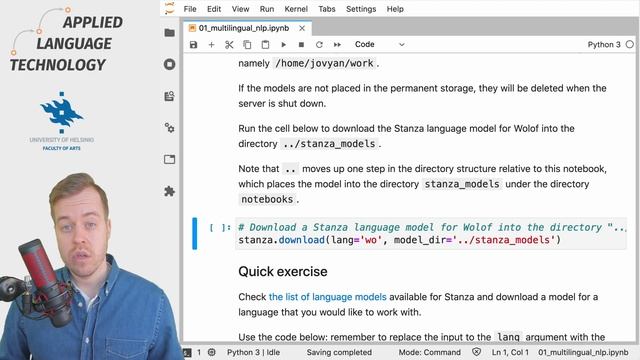Open the View menu
This screenshot has width=640, height=360.
pos(240,9)
